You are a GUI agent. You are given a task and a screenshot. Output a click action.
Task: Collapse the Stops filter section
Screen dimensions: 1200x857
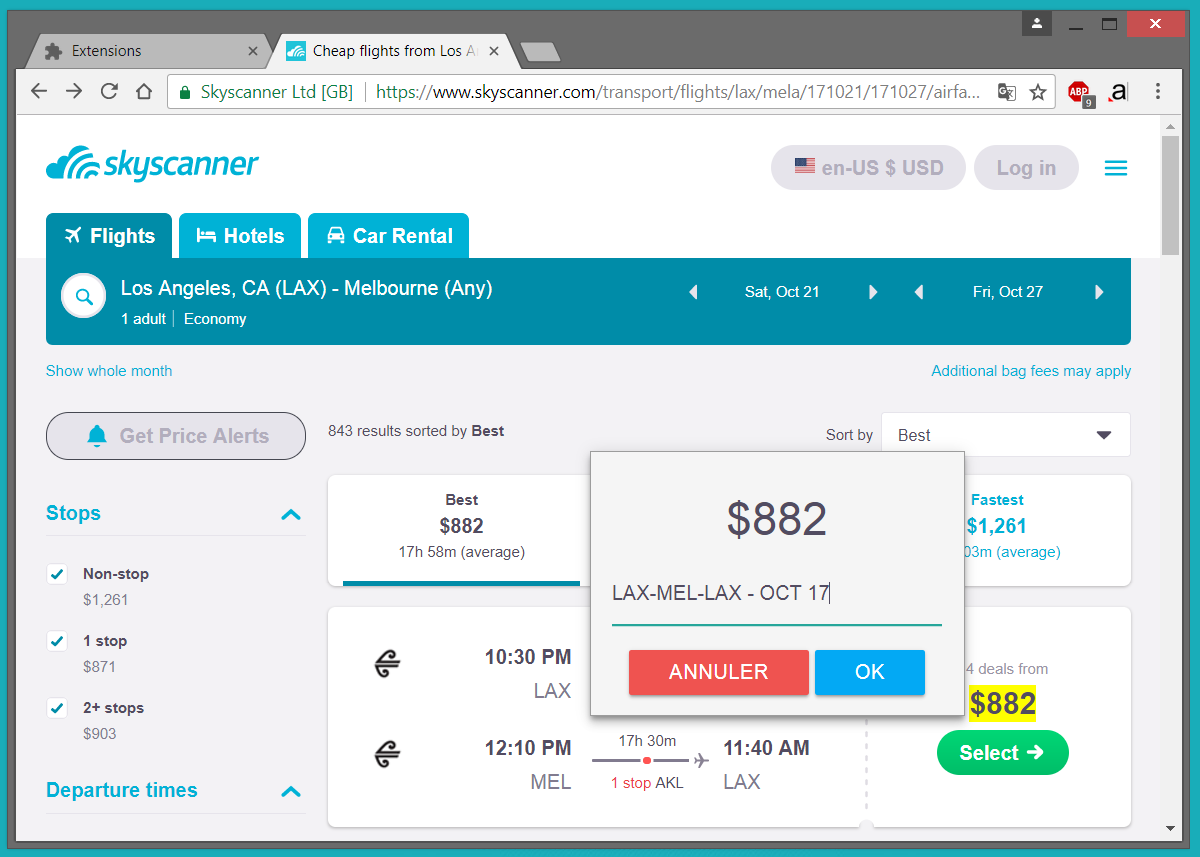click(291, 514)
